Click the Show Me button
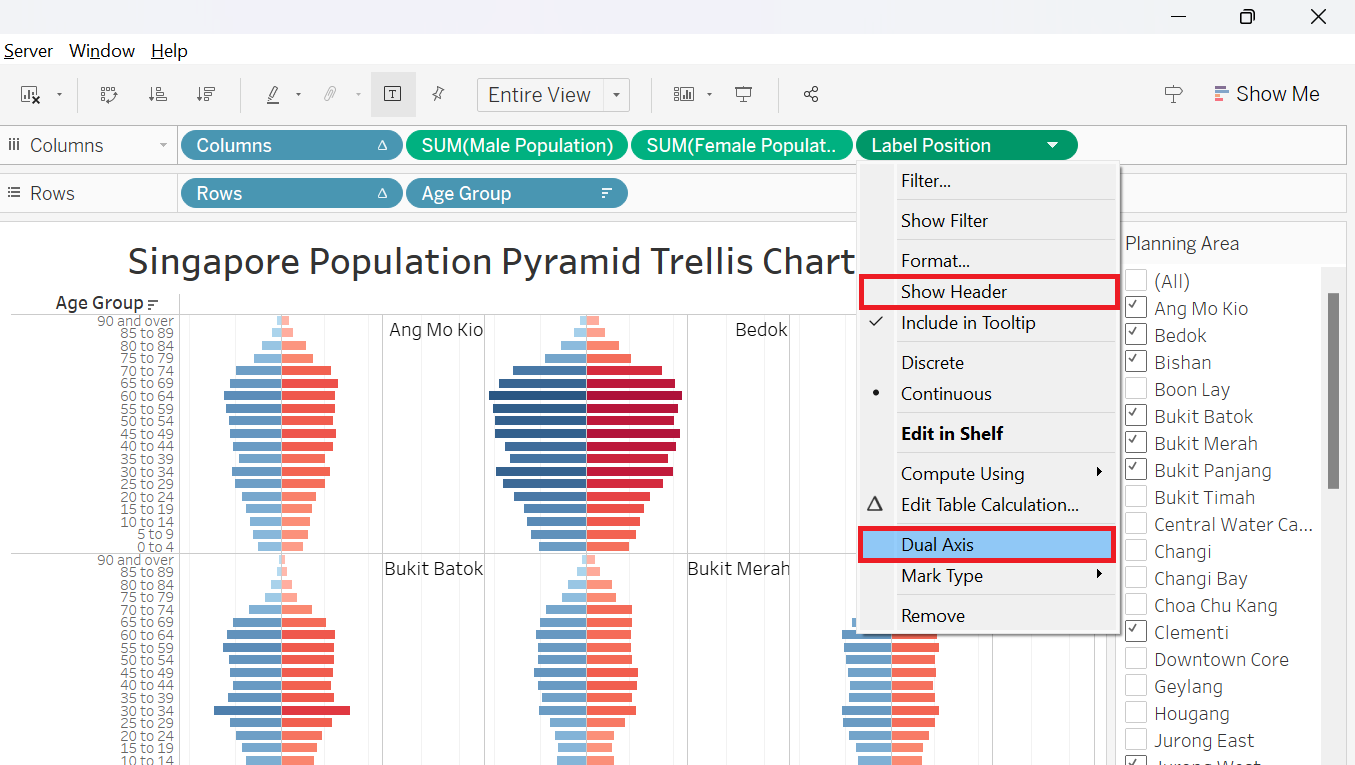 click(x=1267, y=94)
